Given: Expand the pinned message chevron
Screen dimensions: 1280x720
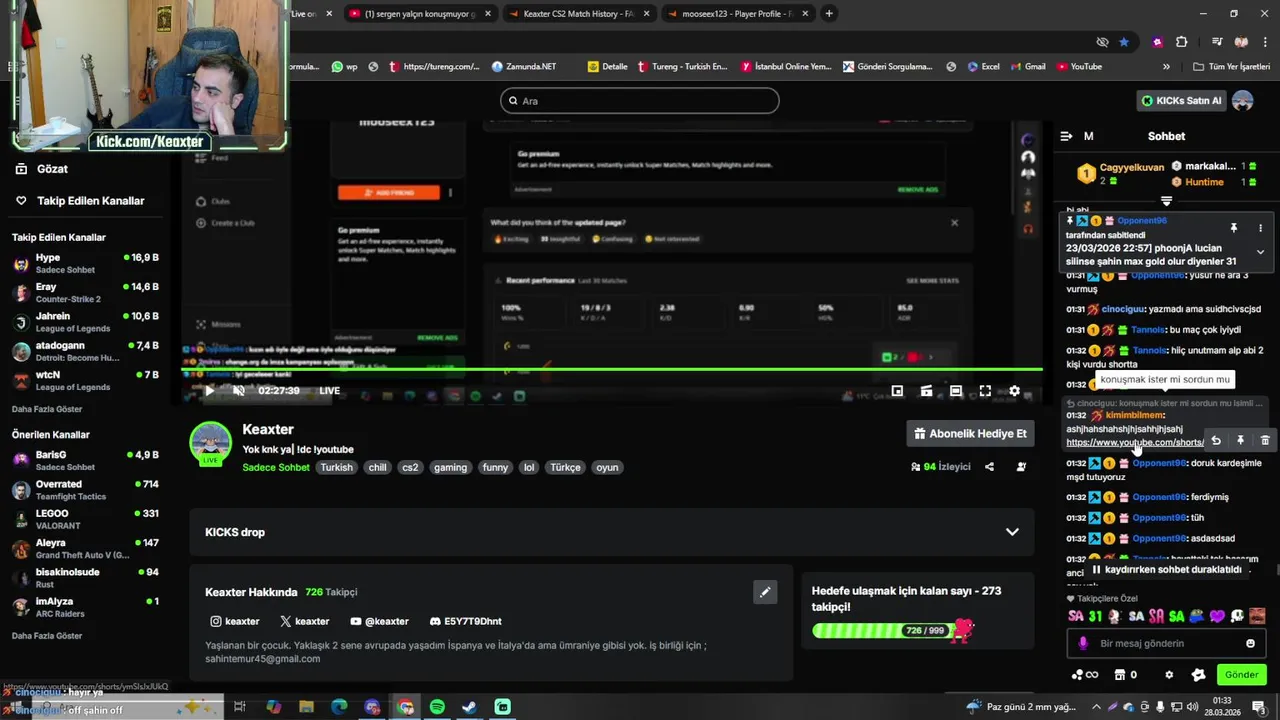Looking at the screenshot, I should click(1260, 252).
